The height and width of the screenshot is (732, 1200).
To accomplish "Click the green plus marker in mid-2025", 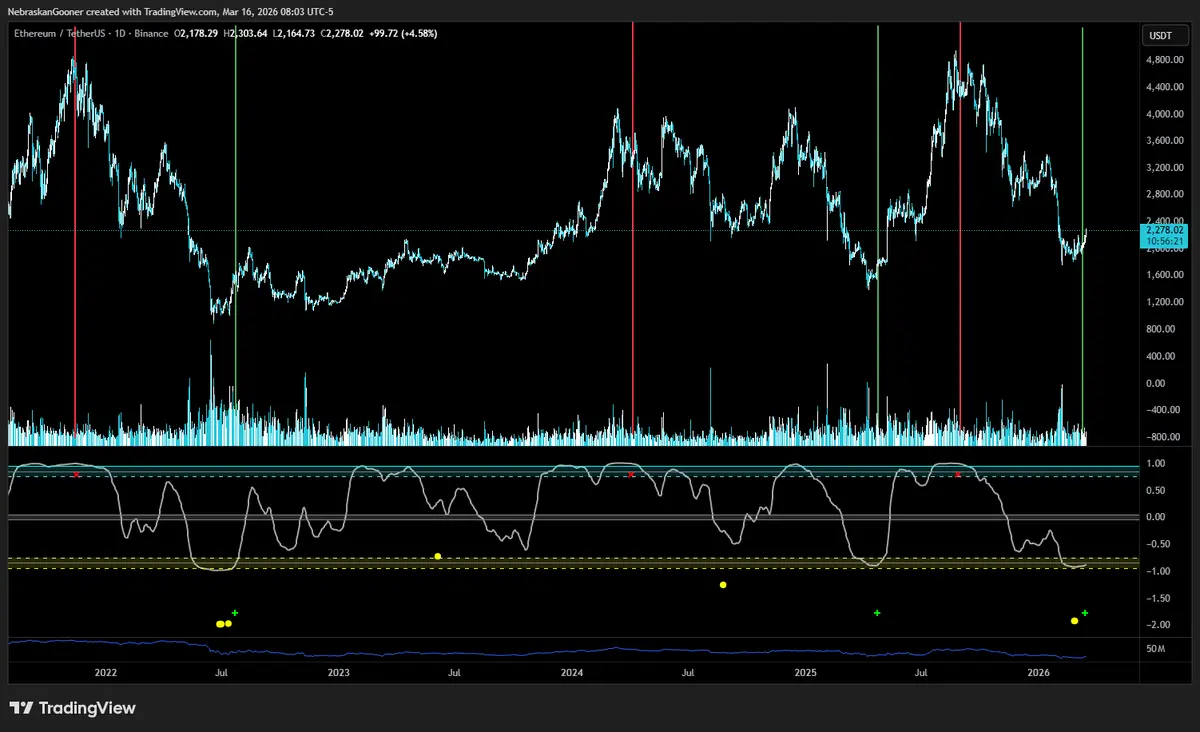I will pyautogui.click(x=877, y=612).
